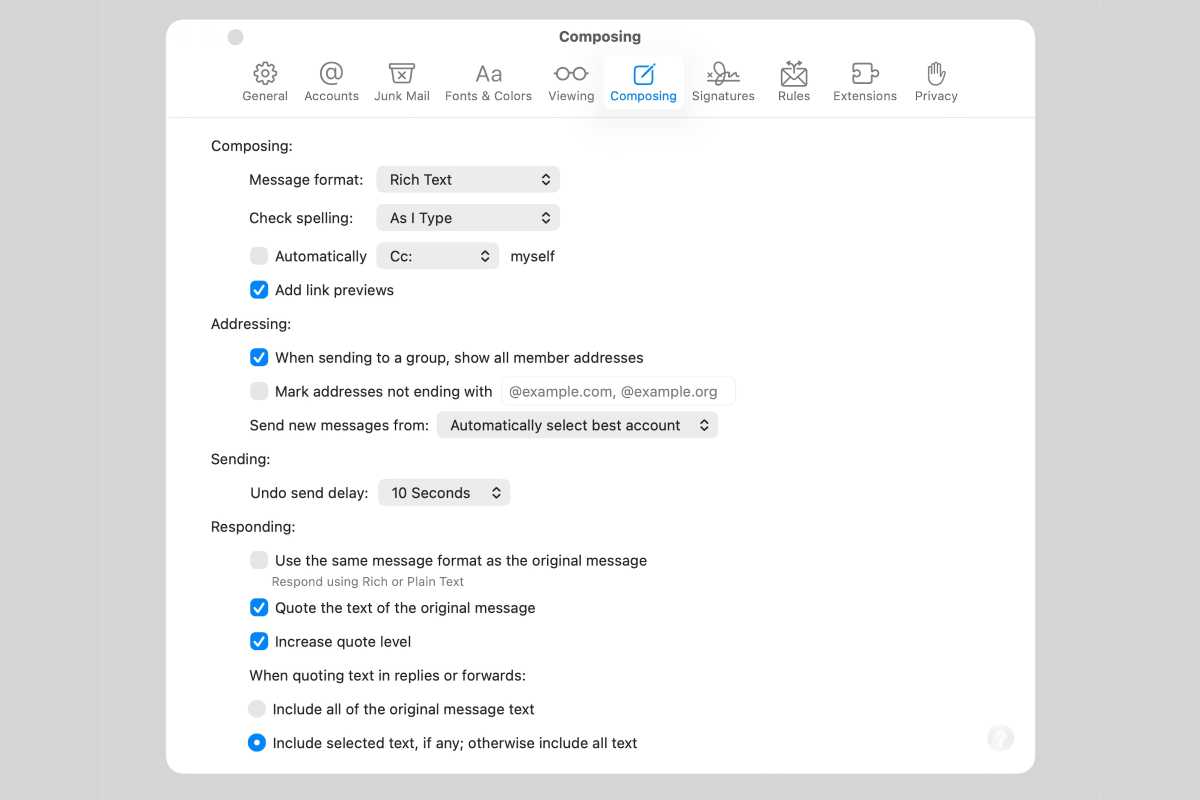Click the help question mark button
The width and height of the screenshot is (1200, 800).
[1000, 738]
